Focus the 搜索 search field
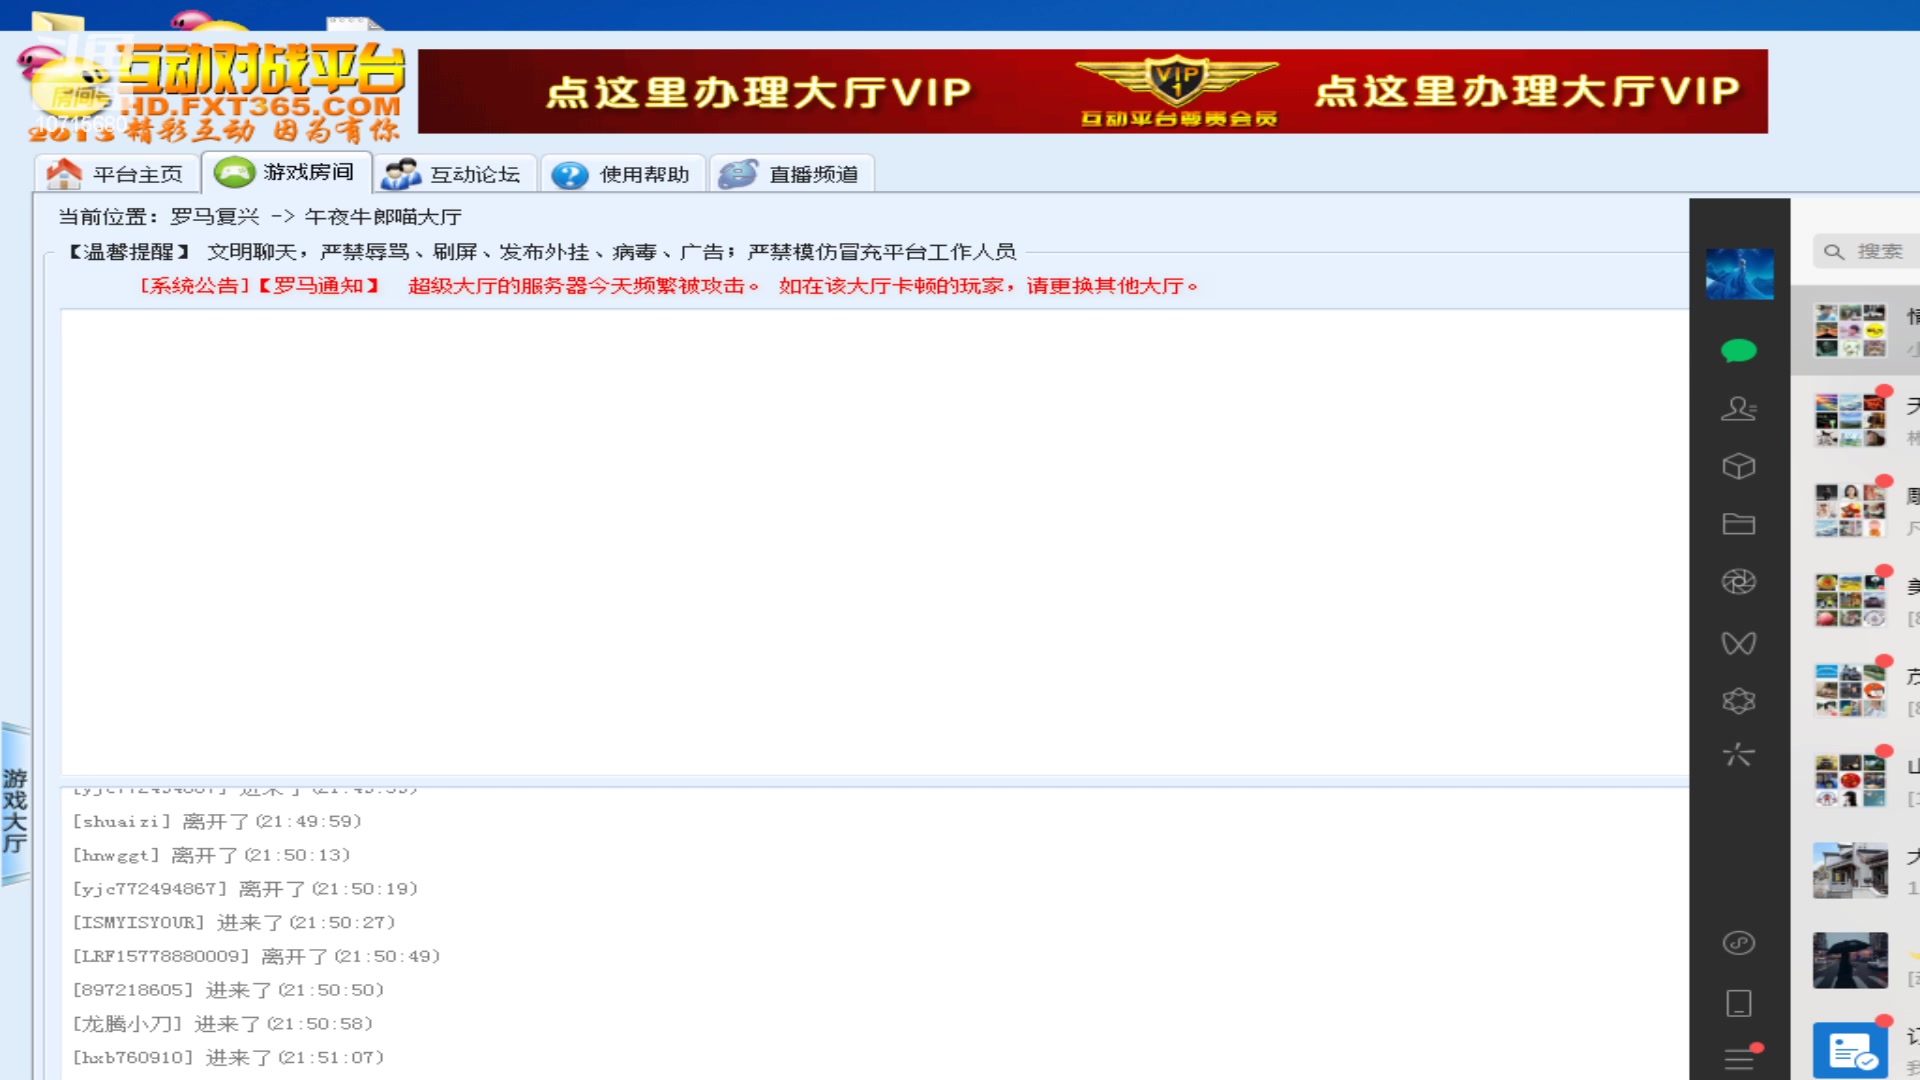Viewport: 1920px width, 1080px height. pos(1866,251)
